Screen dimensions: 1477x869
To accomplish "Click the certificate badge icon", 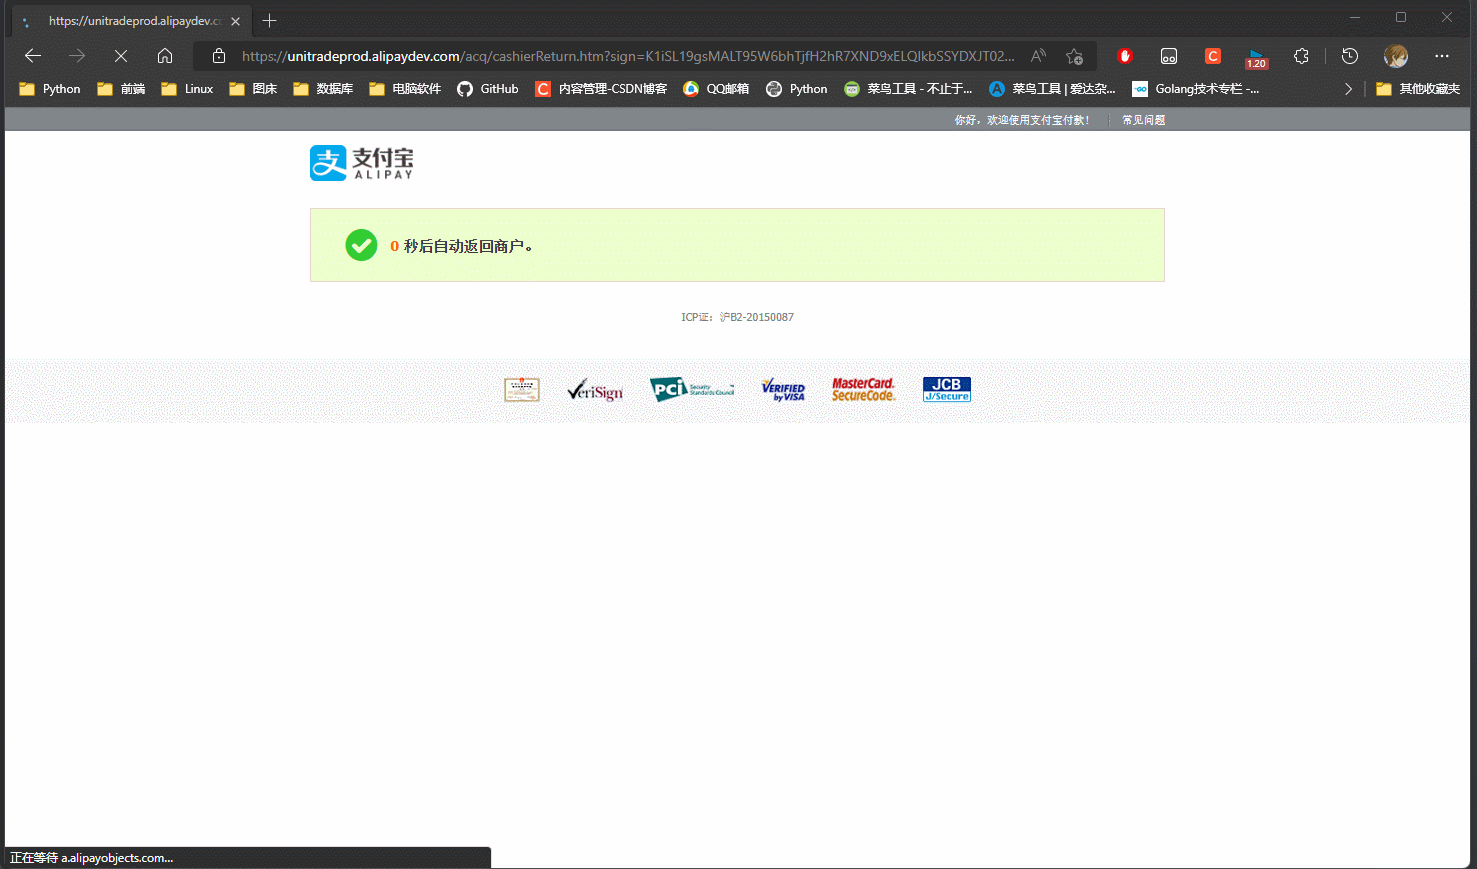I will click(x=522, y=389).
